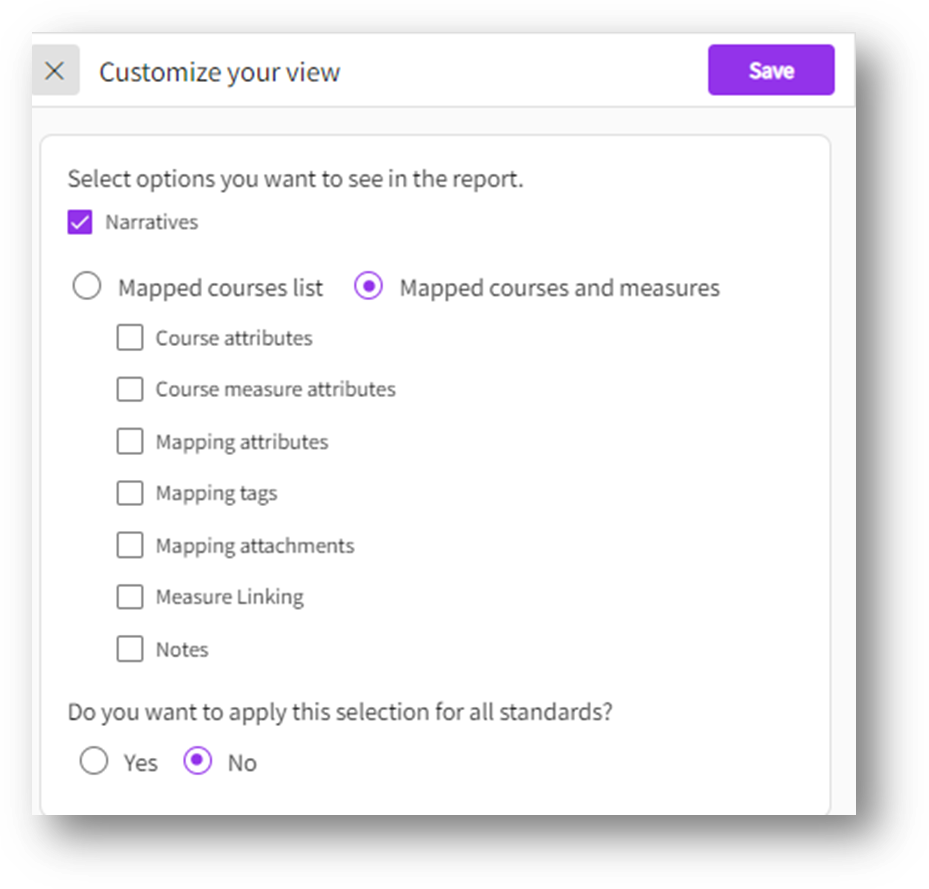929x889 pixels.
Task: Click the 'Mapping attachments' label text
Action: pos(254,545)
